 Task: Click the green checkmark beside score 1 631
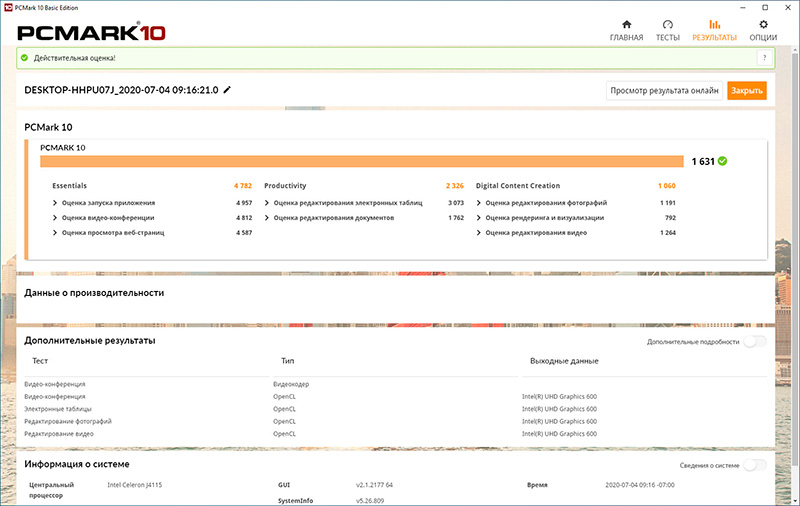pyautogui.click(x=722, y=160)
